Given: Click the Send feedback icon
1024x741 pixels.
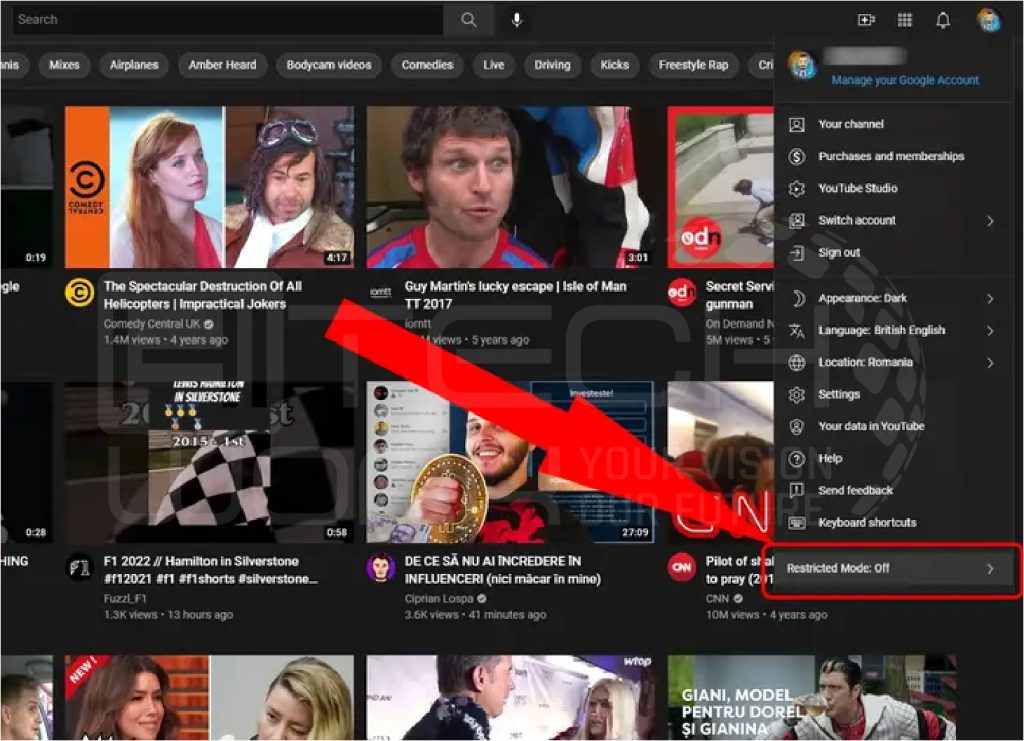Looking at the screenshot, I should tap(797, 490).
